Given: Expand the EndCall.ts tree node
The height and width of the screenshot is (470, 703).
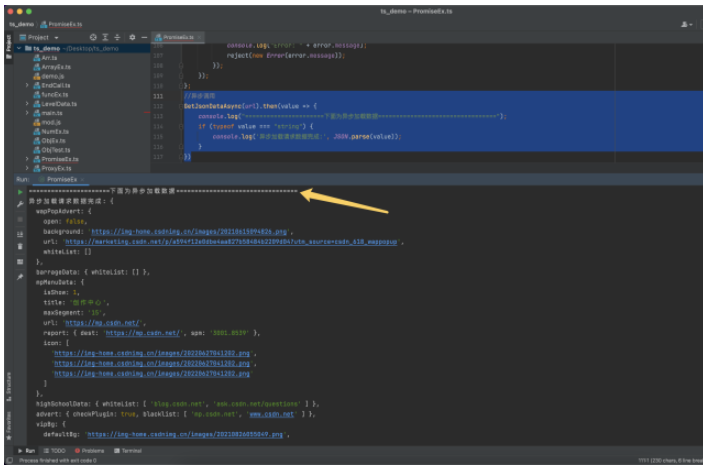Looking at the screenshot, I should 28,85.
